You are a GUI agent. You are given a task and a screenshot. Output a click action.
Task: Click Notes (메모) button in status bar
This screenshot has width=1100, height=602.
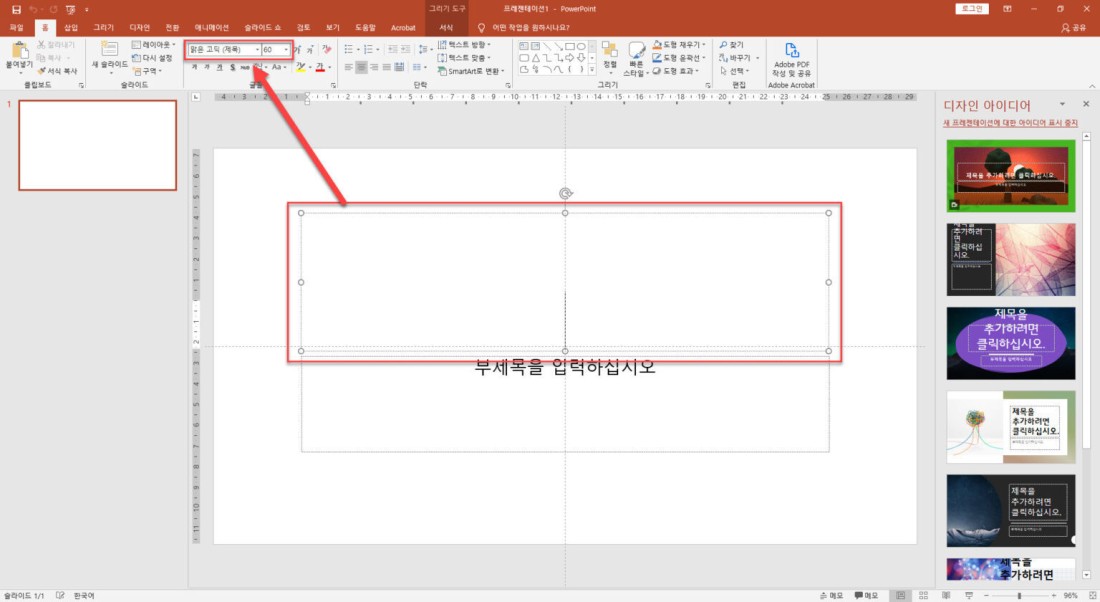(x=831, y=595)
